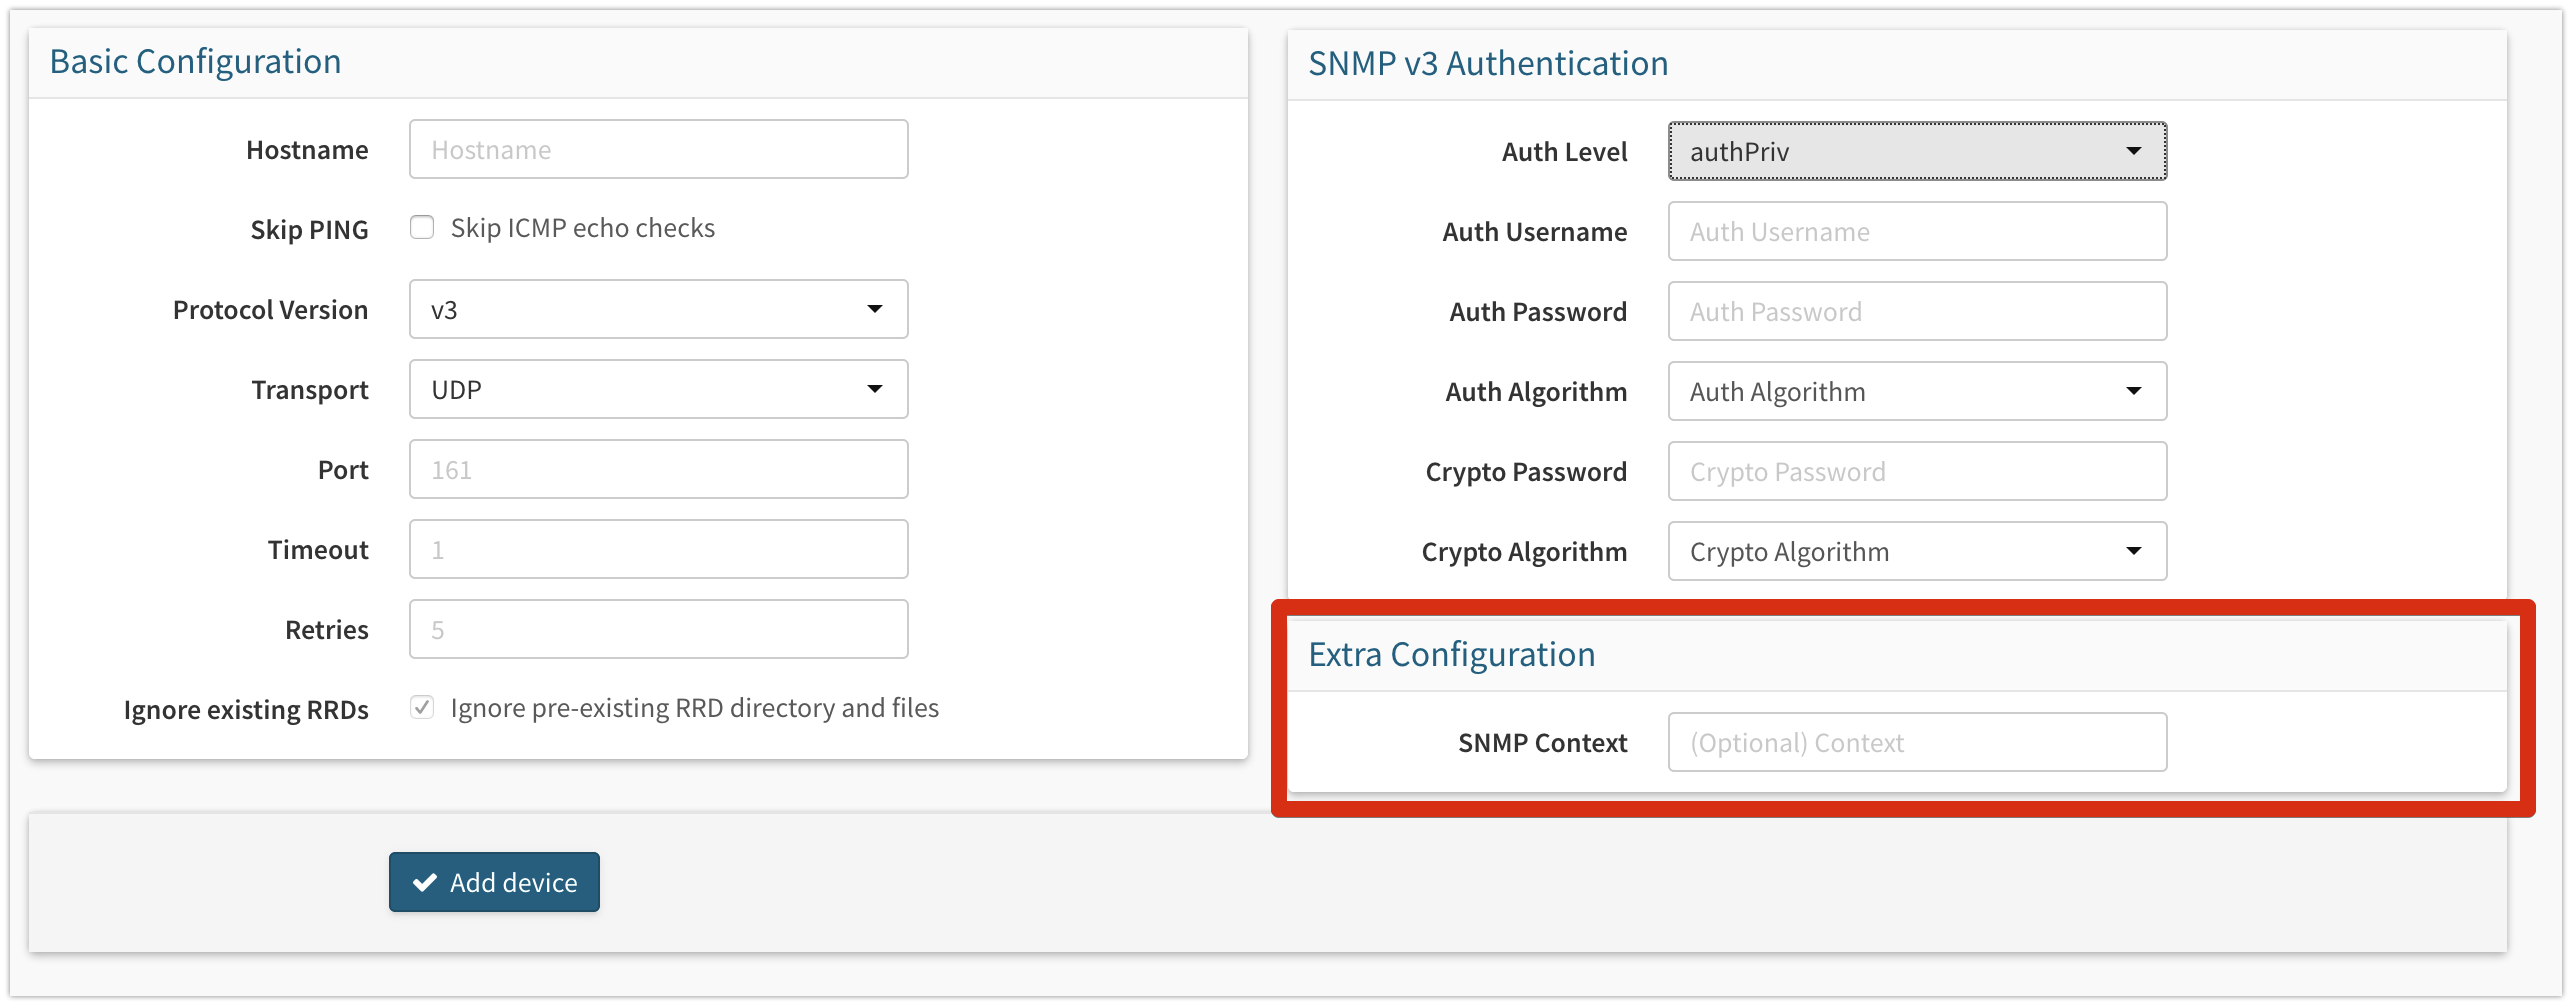The width and height of the screenshot is (2572, 1006).
Task: Click into the Port field
Action: [658, 469]
